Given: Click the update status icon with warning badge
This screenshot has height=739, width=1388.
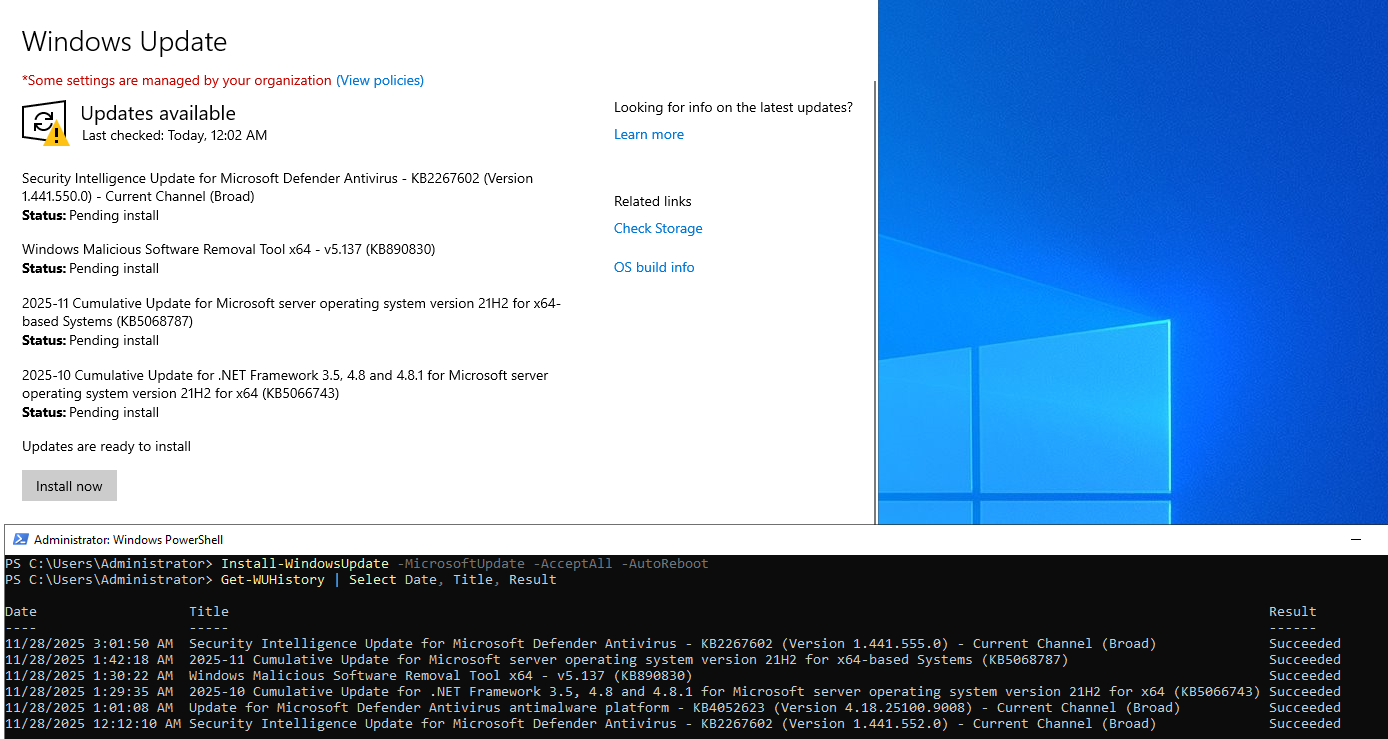Looking at the screenshot, I should [x=45, y=123].
